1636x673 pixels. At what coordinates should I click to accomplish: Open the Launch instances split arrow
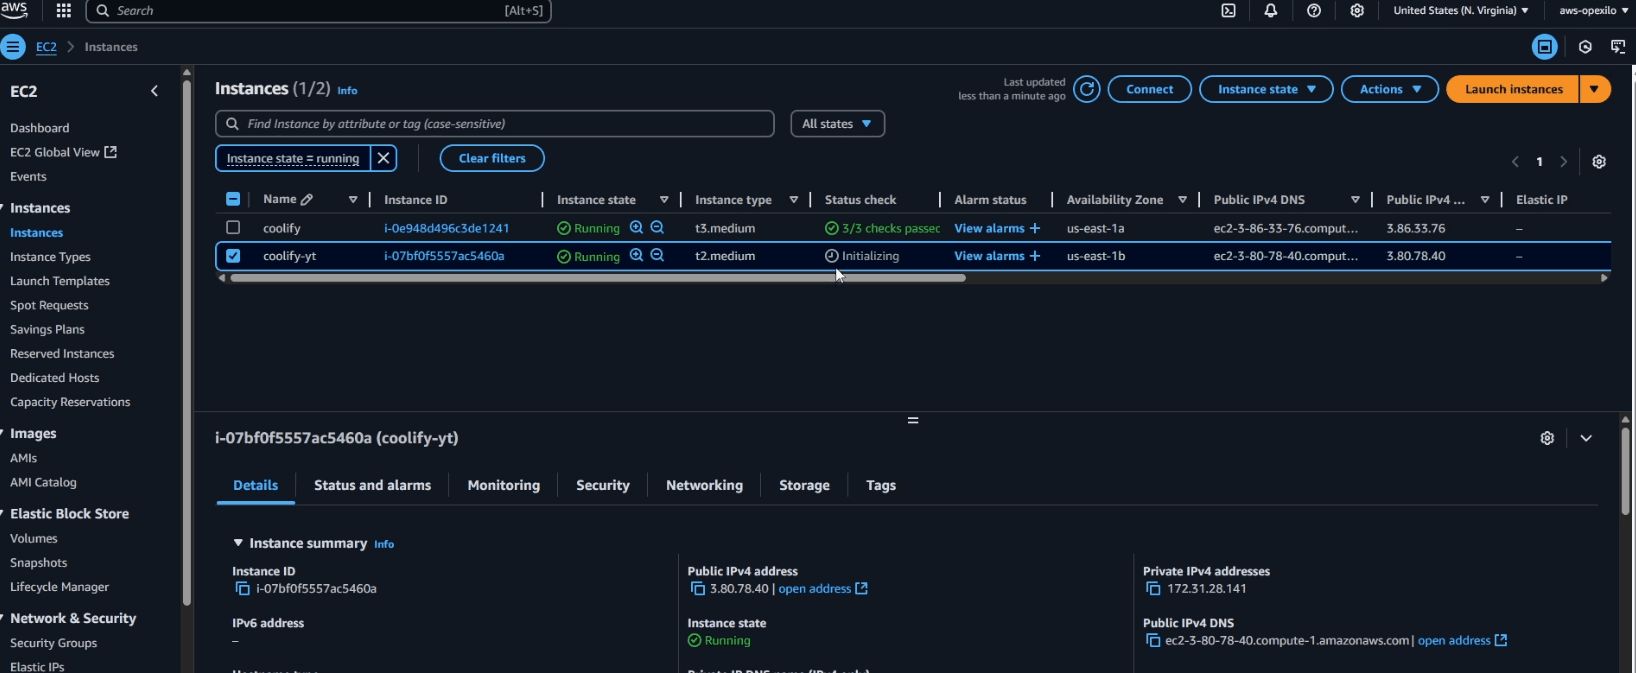(1595, 89)
